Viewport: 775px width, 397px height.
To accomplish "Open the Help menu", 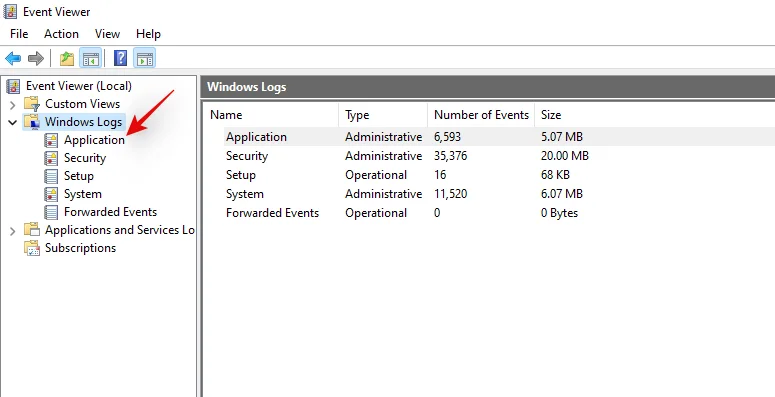I will click(x=148, y=34).
